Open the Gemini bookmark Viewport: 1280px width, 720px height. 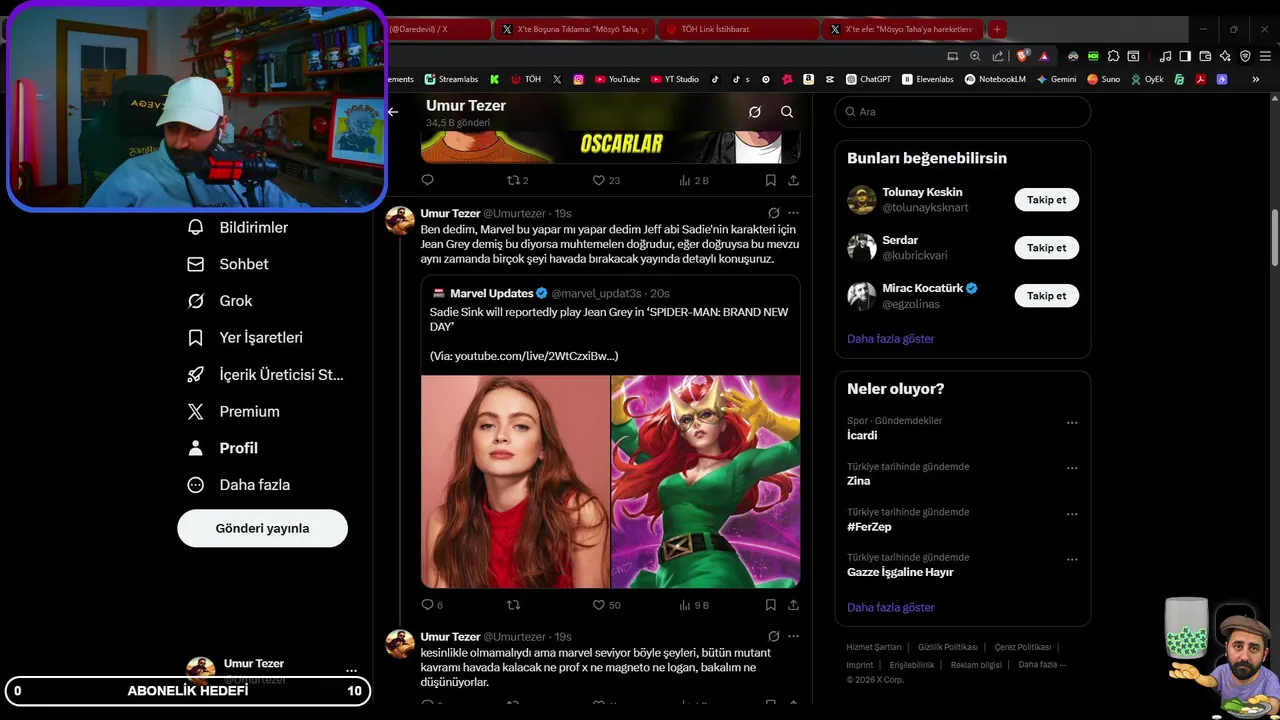(1056, 79)
